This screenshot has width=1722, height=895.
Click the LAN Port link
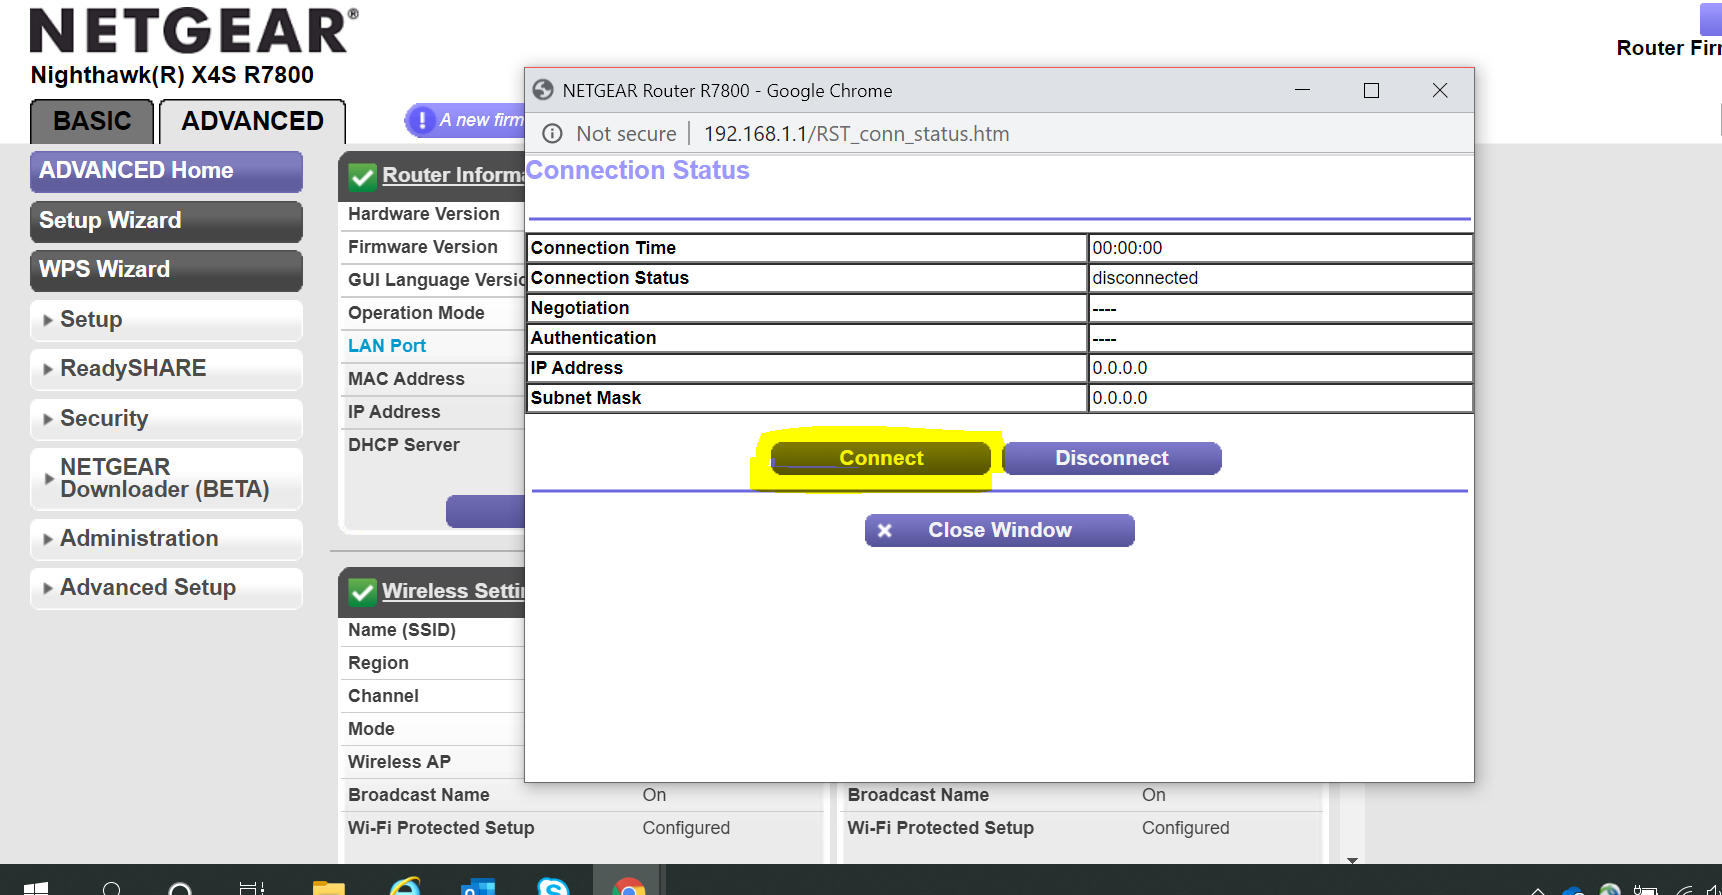(387, 346)
